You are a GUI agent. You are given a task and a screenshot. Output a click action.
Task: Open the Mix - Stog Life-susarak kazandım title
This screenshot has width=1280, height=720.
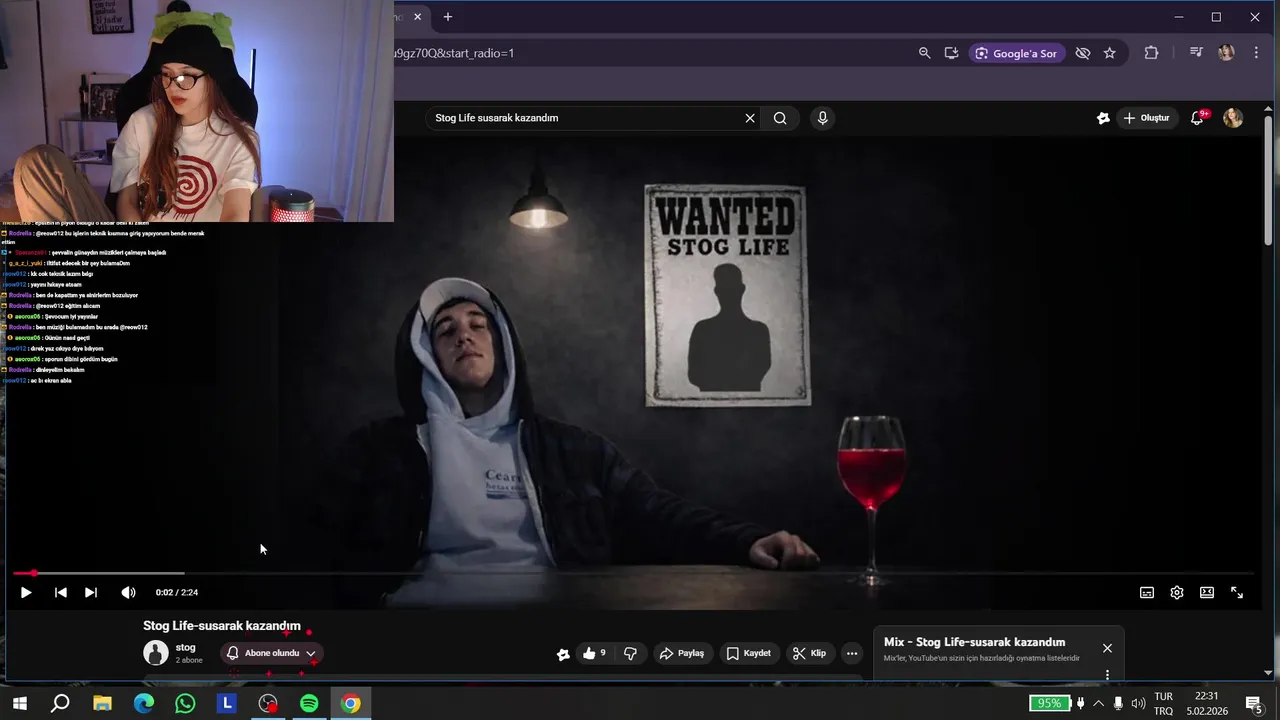pyautogui.click(x=974, y=642)
